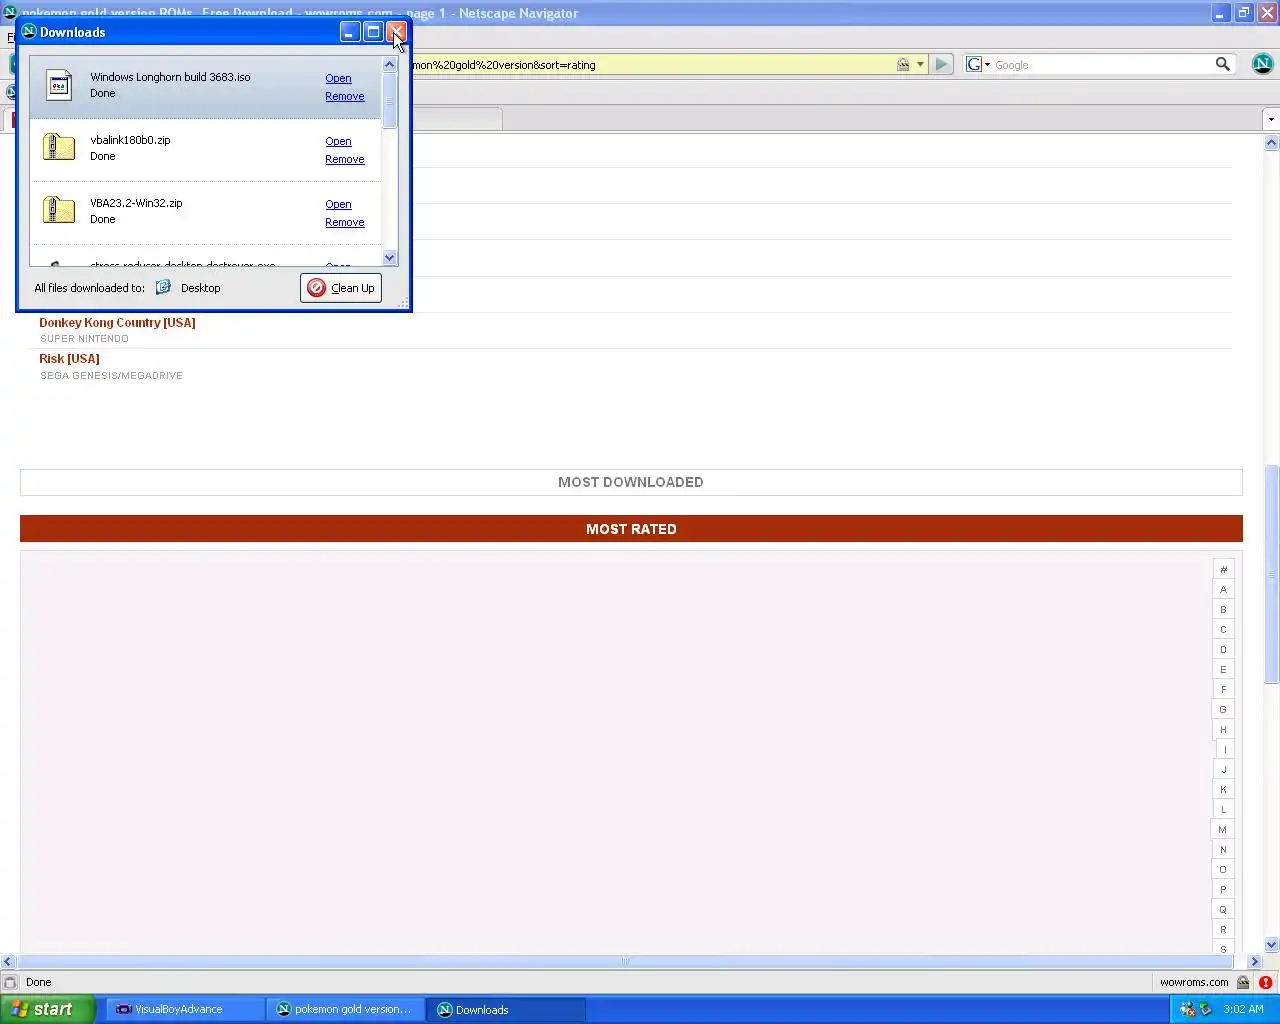Click the search magnifier icon

(x=1222, y=64)
